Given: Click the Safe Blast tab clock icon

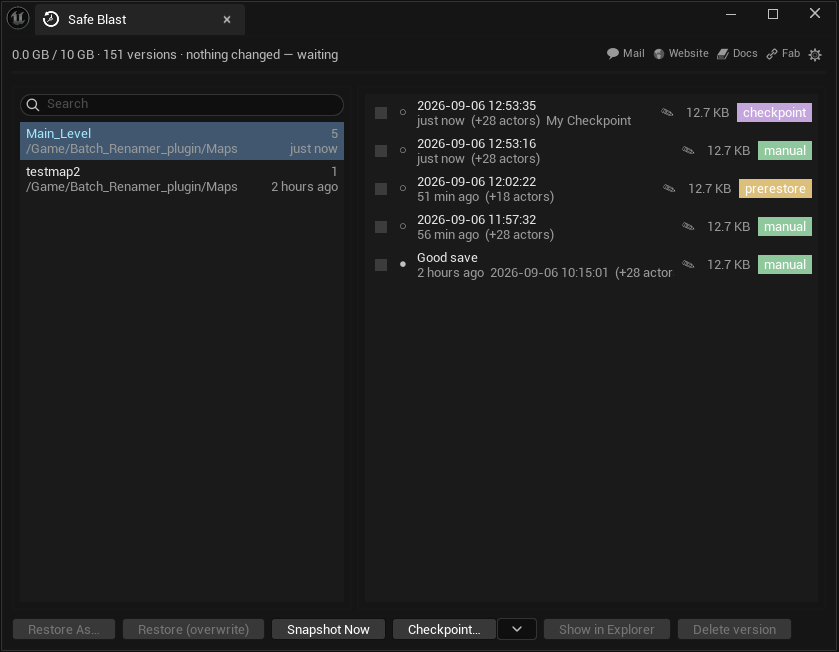Looking at the screenshot, I should pos(51,19).
